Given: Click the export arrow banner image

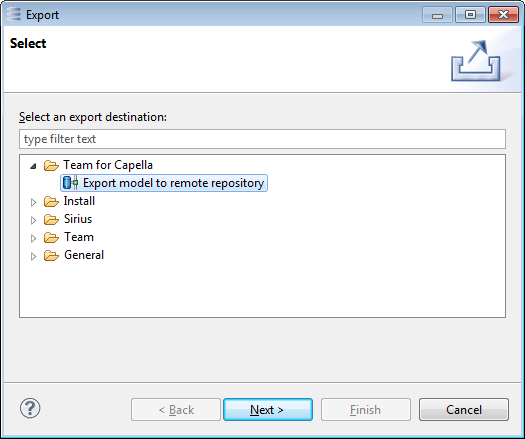Looking at the screenshot, I should click(475, 61).
